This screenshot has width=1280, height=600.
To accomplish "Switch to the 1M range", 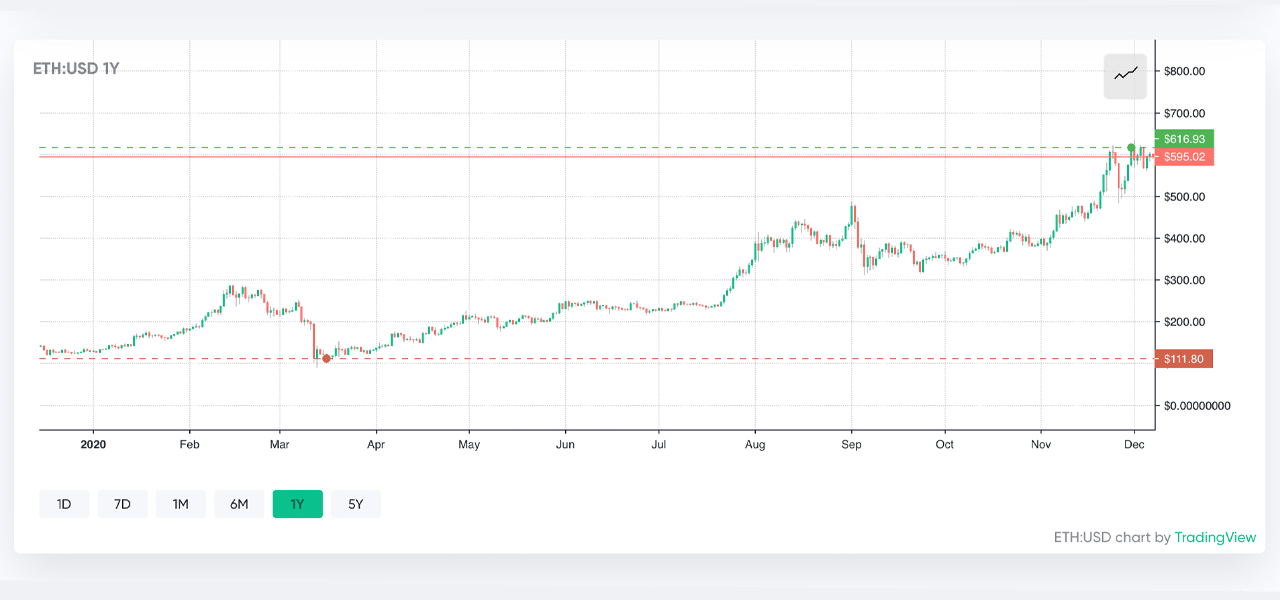I will [181, 504].
